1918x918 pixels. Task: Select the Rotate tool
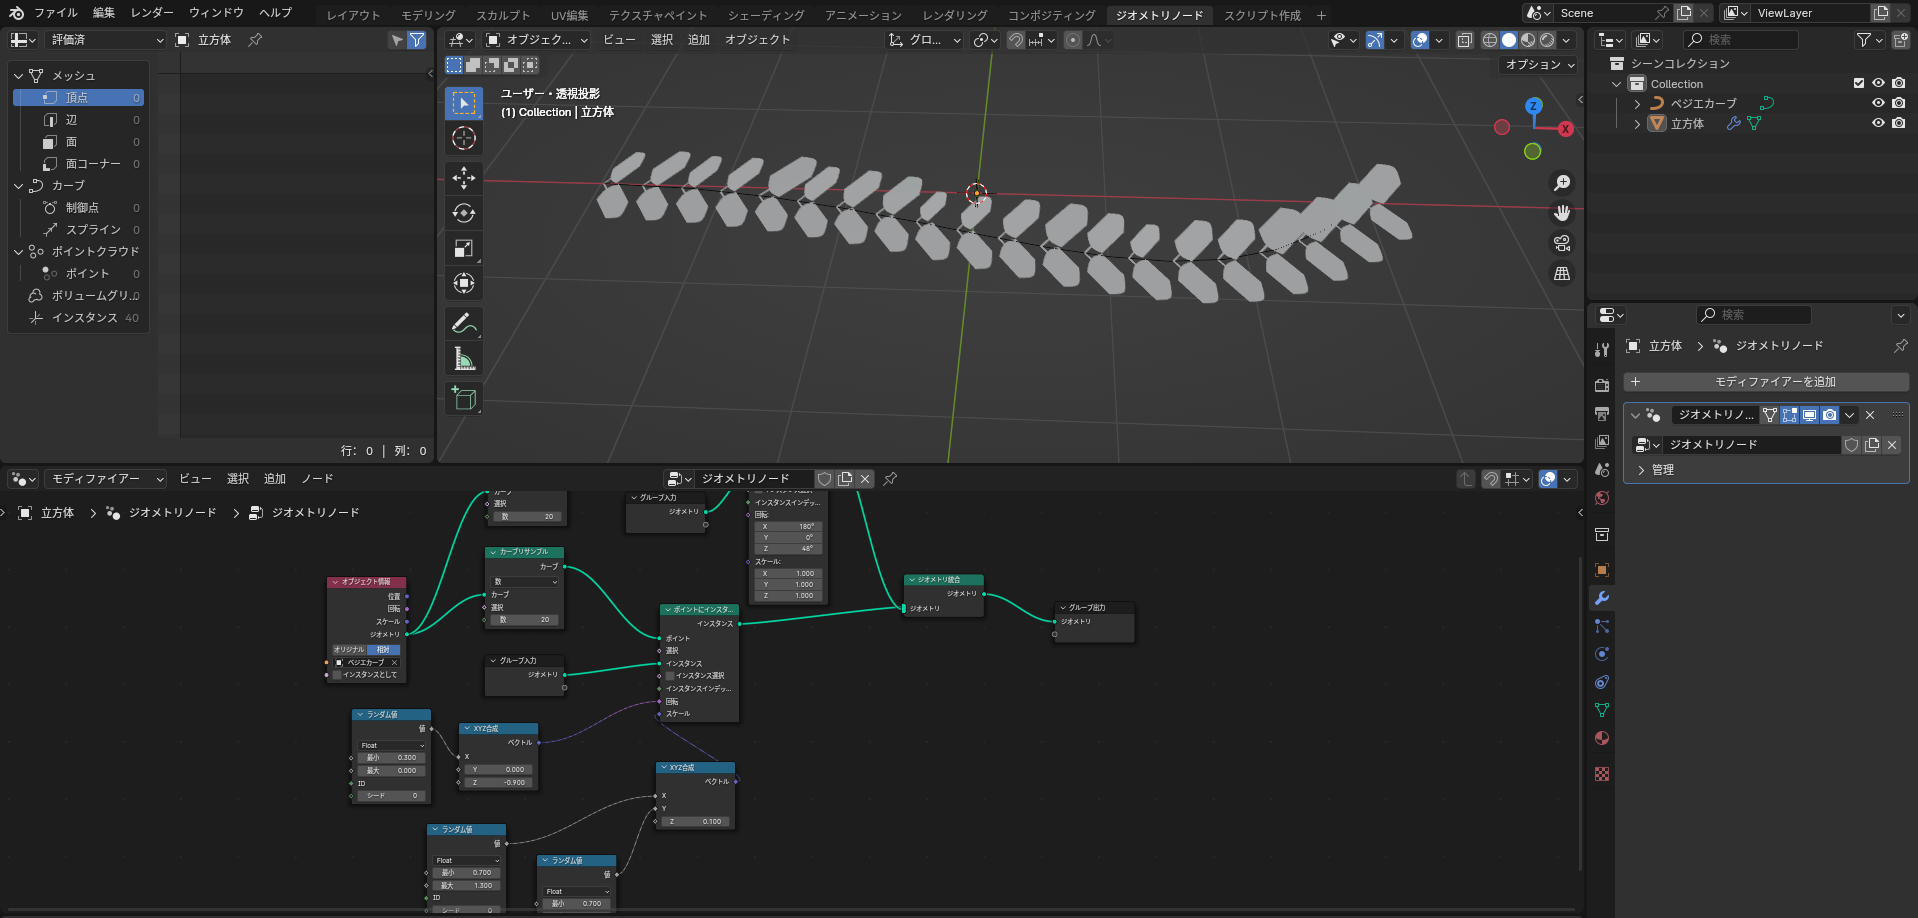(464, 213)
